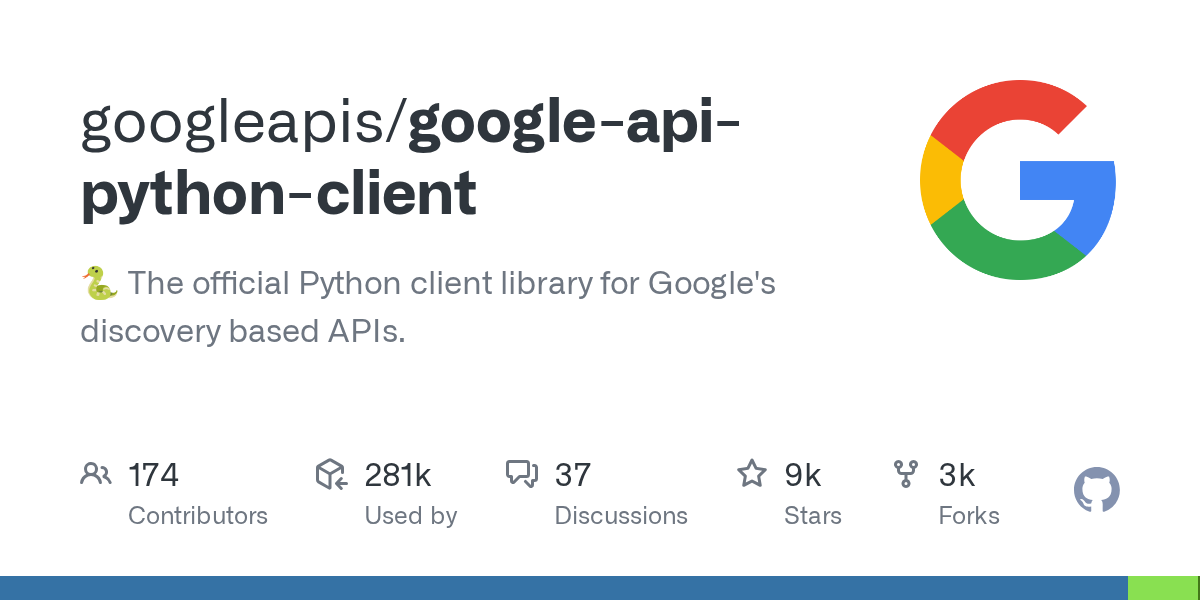This screenshot has height=600, width=1200.
Task: Click the 37 discussions count
Action: 573,475
